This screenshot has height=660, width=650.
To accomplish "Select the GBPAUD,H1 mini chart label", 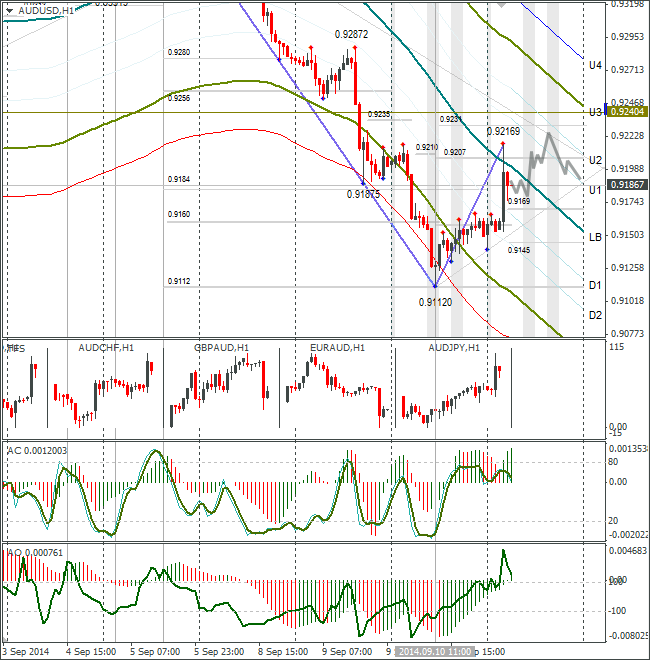I will click(x=221, y=348).
